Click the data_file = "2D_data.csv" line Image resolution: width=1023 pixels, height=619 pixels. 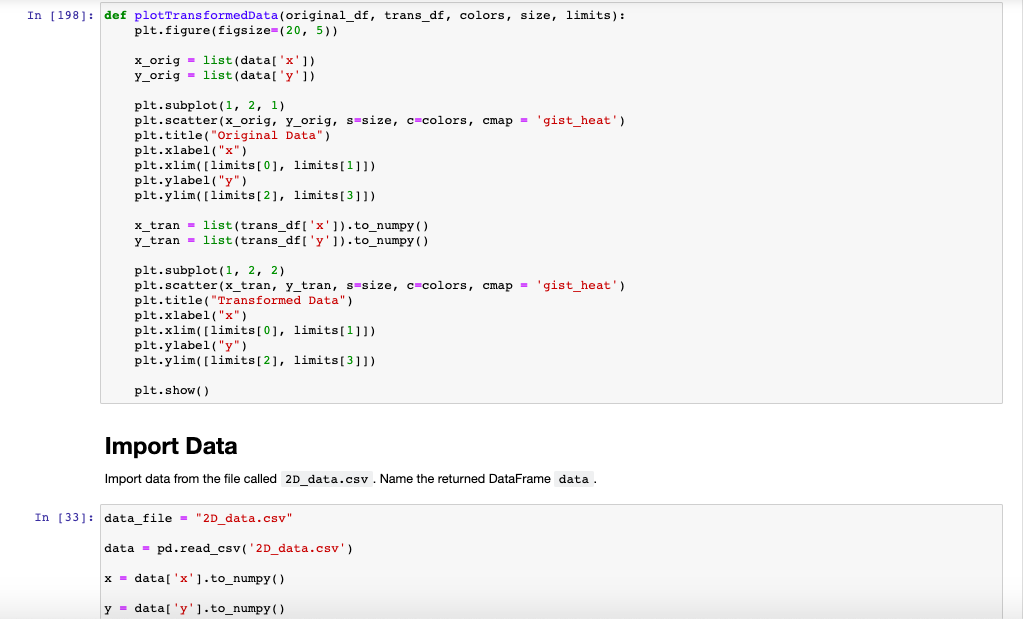pos(200,517)
